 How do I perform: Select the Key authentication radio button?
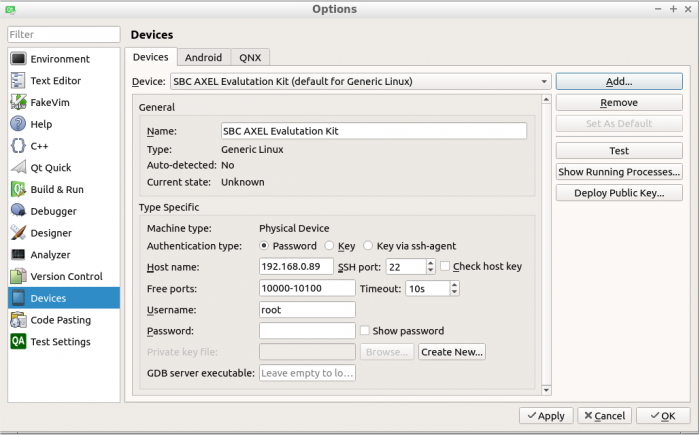coord(329,246)
